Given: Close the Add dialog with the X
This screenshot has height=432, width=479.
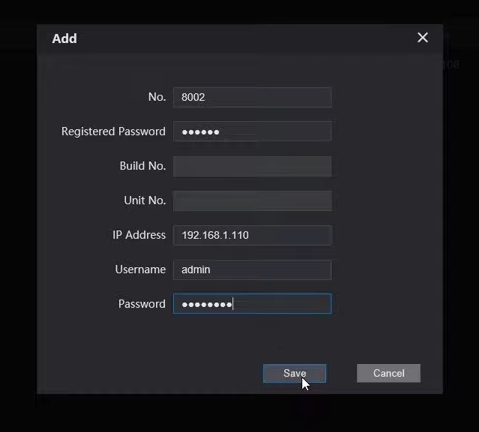Looking at the screenshot, I should (423, 38).
